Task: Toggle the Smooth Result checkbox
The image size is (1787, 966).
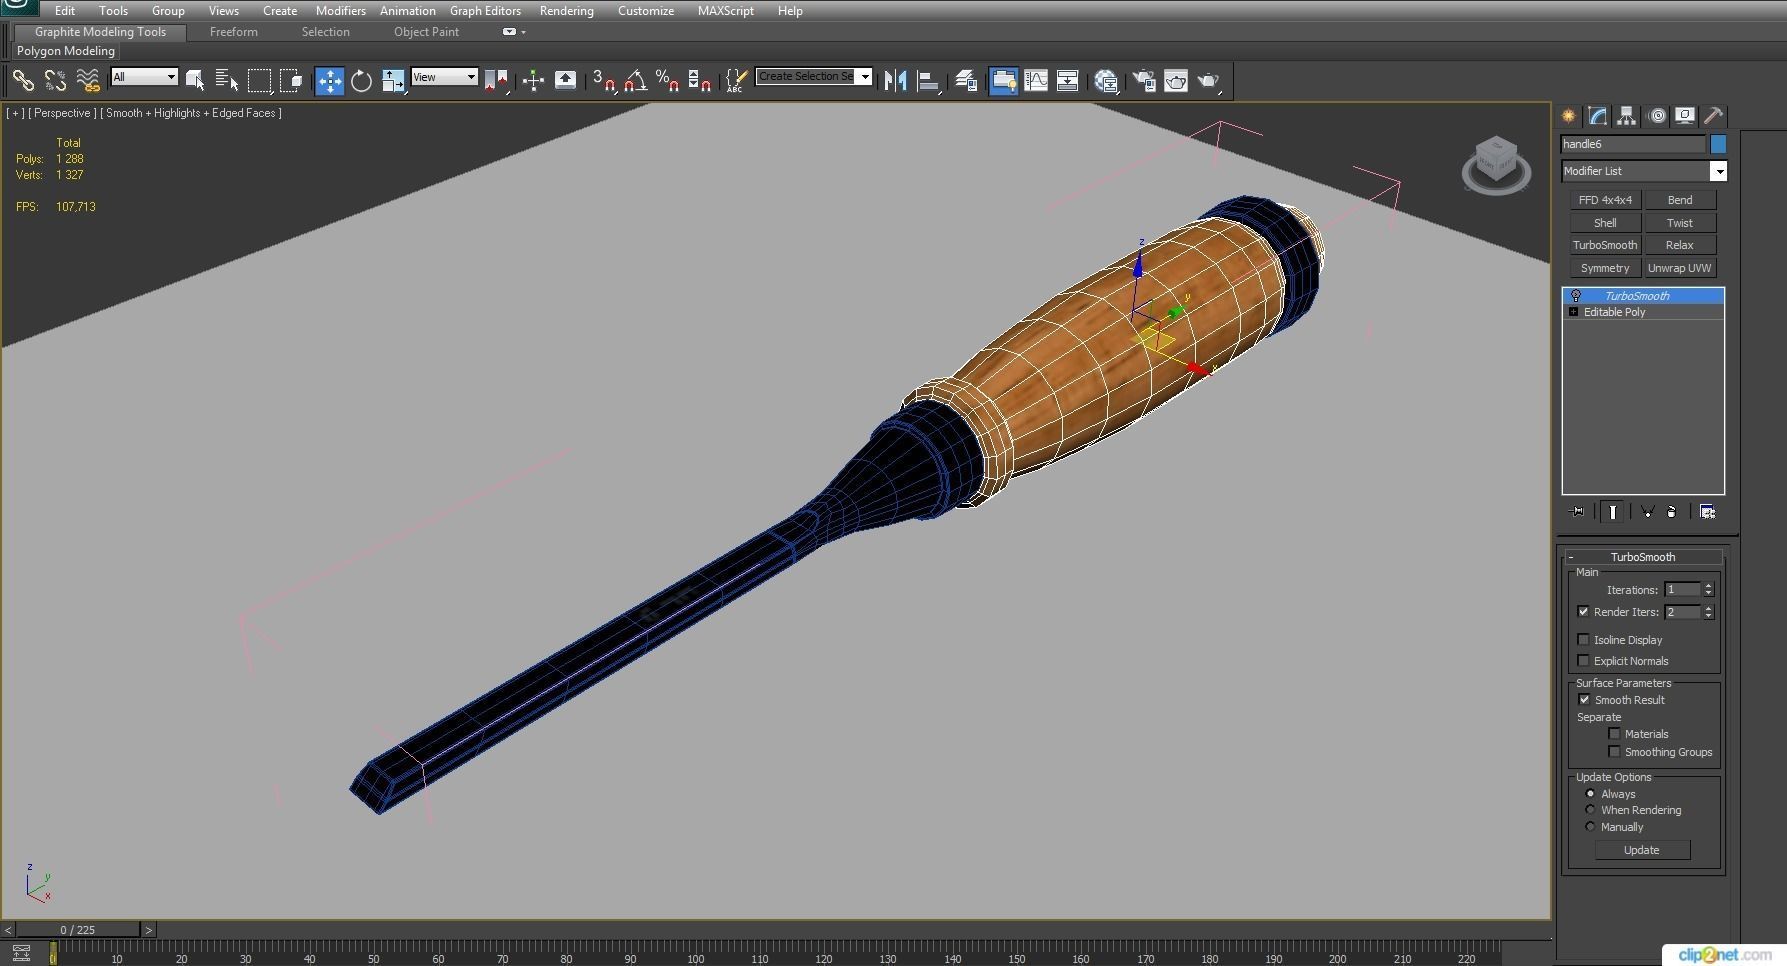Action: pyautogui.click(x=1584, y=700)
